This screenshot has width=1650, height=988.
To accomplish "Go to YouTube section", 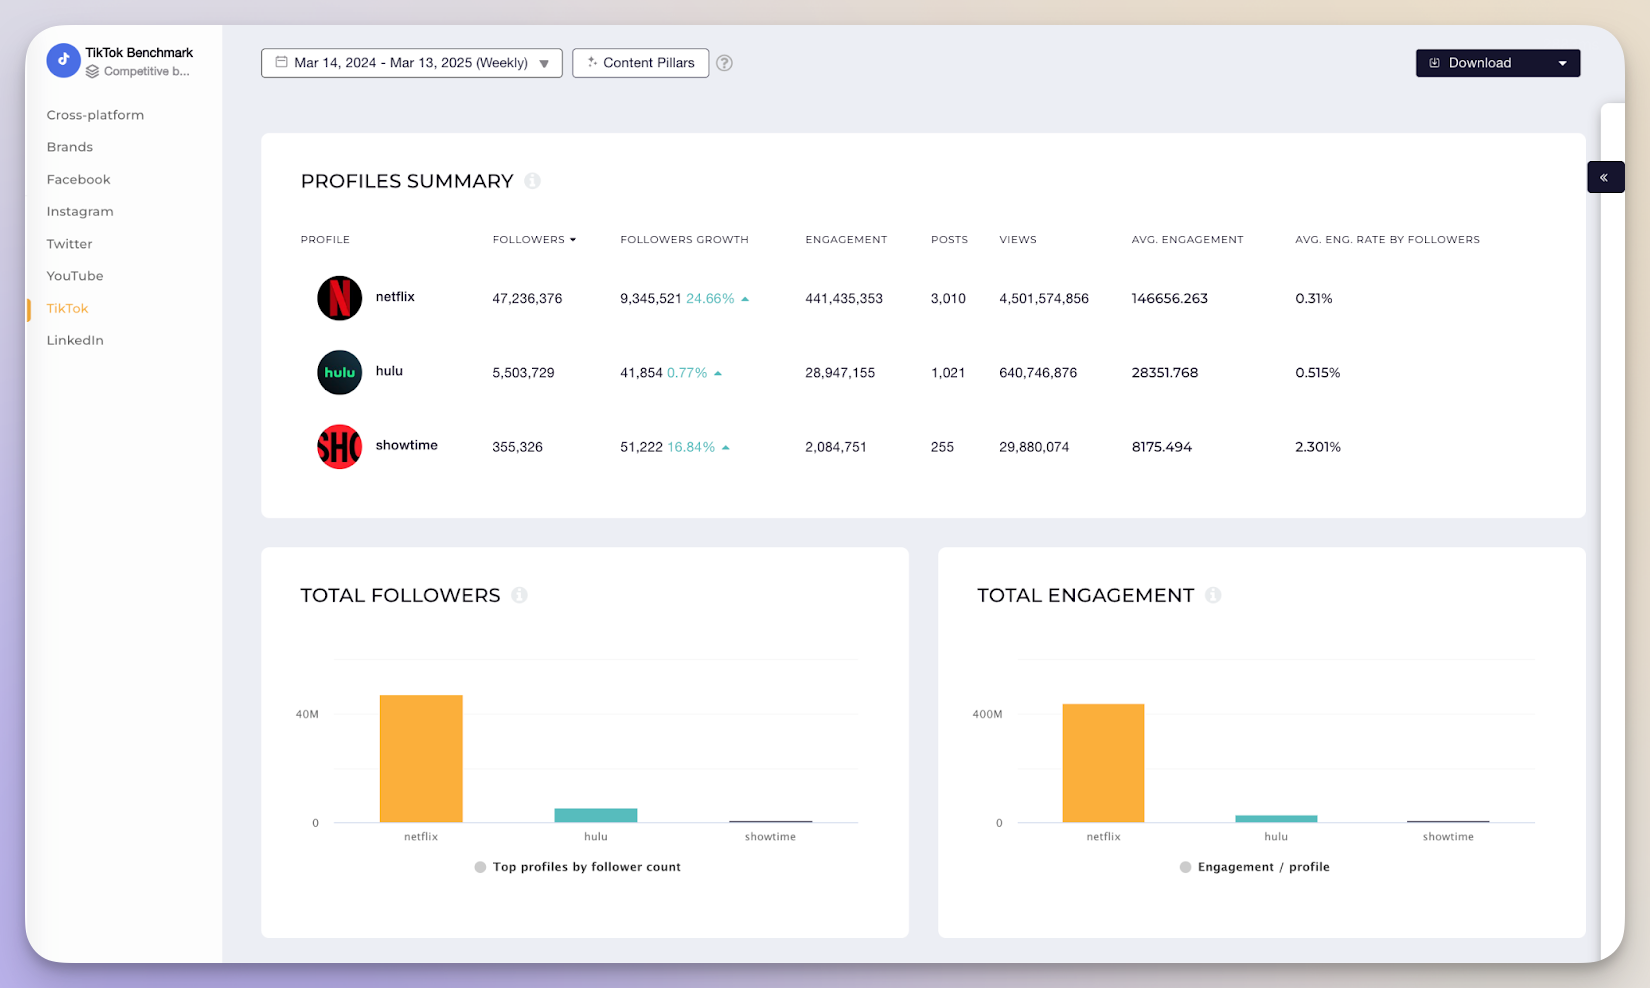I will coord(75,276).
